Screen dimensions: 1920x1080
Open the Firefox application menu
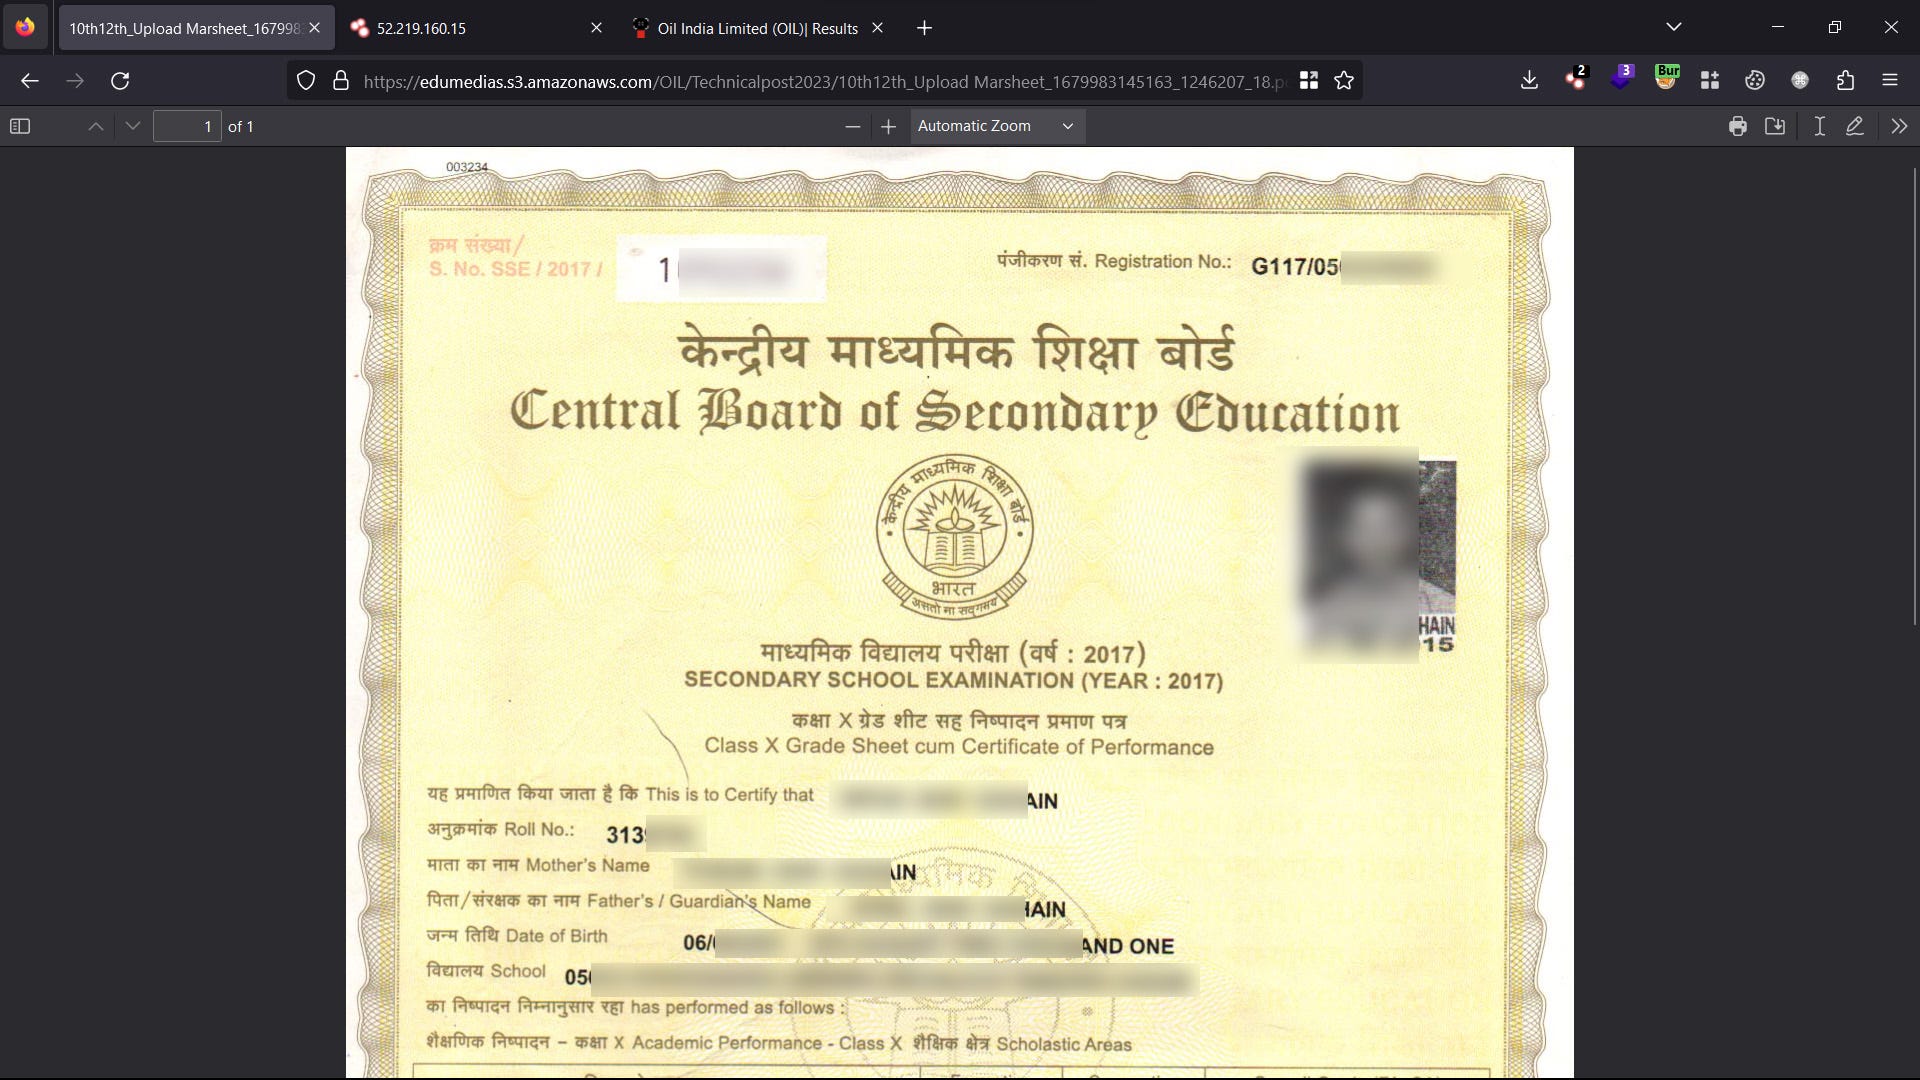click(1890, 81)
